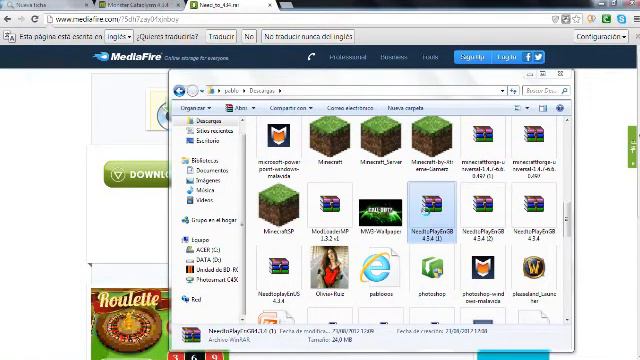Screen dimensions: 640x360
Task: Click the browser back button
Action: (x=7, y=19)
